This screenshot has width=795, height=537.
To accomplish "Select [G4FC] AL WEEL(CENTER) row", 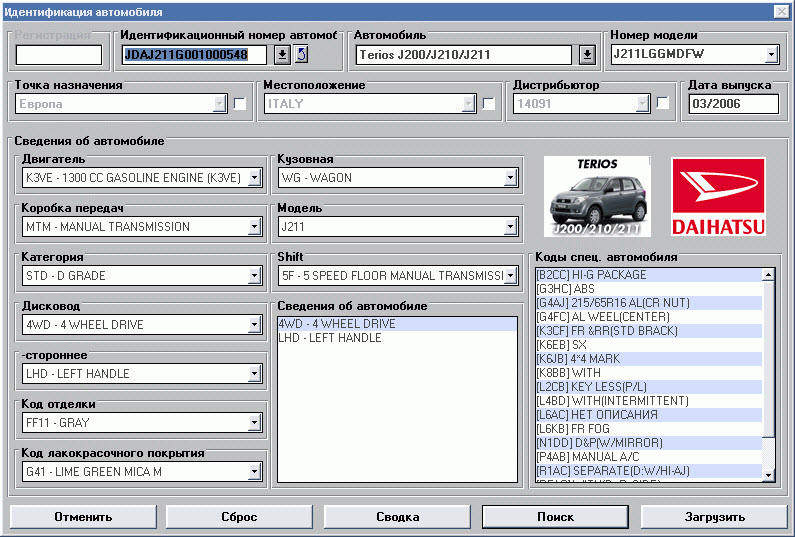I will [648, 317].
